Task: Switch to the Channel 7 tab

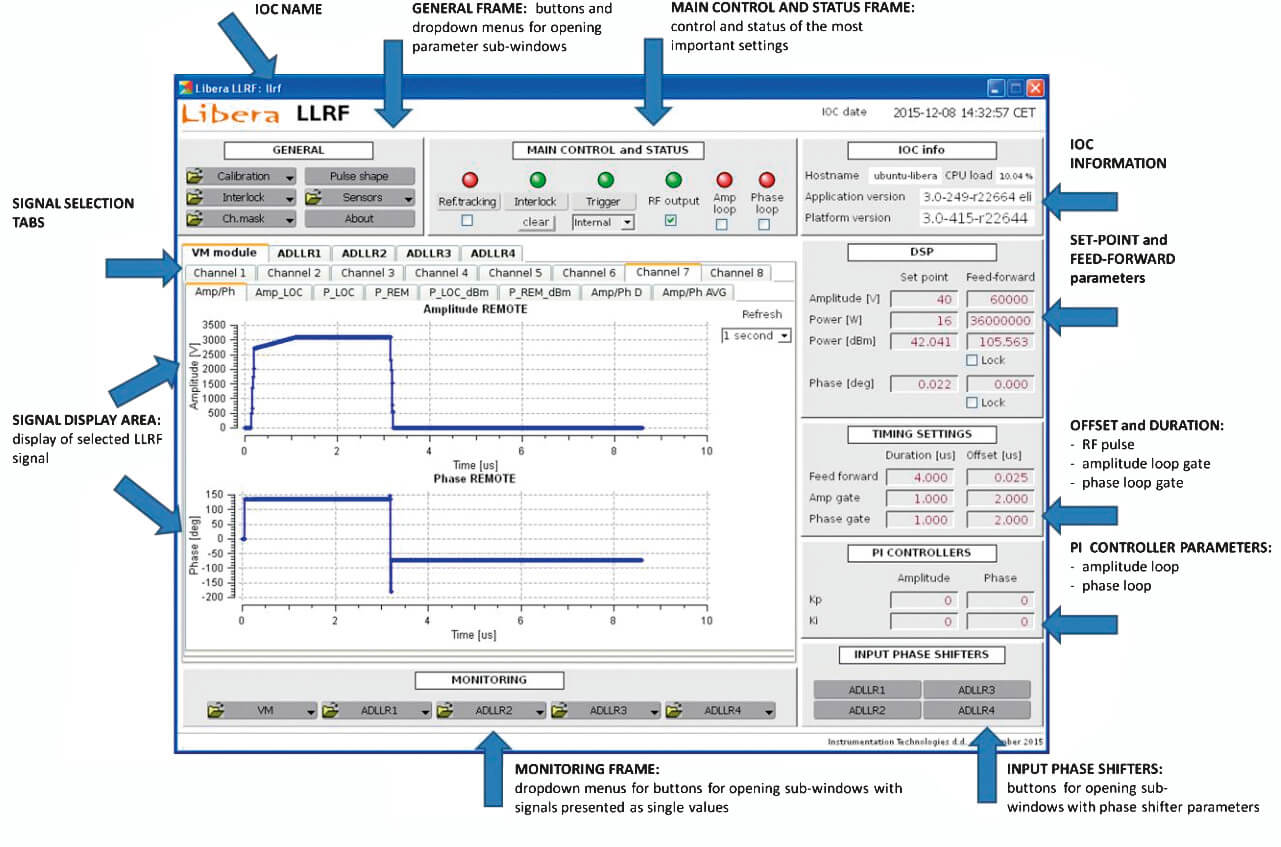Action: click(663, 272)
